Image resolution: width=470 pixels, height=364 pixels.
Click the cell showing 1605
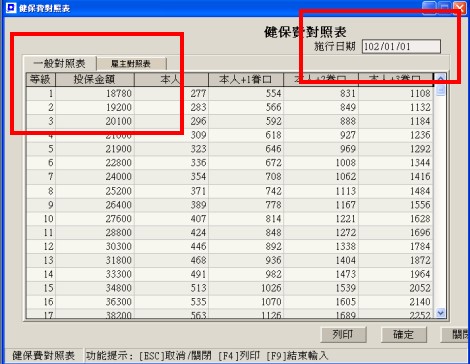click(321, 302)
